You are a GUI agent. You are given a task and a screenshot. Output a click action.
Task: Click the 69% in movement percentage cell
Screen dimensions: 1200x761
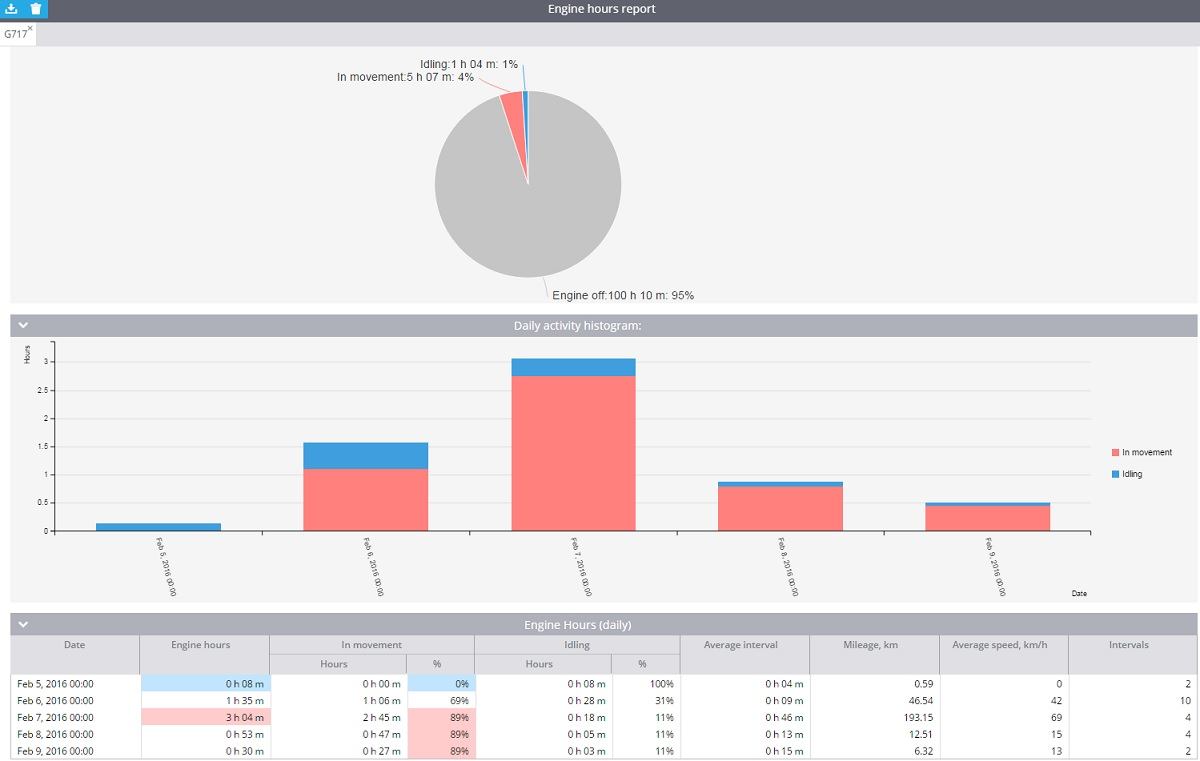(440, 701)
